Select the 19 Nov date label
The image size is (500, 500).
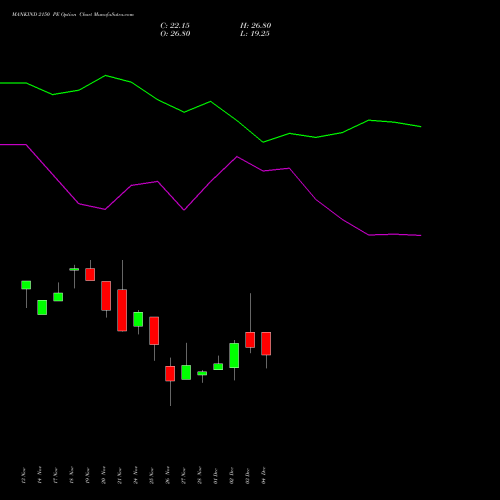click(87, 475)
